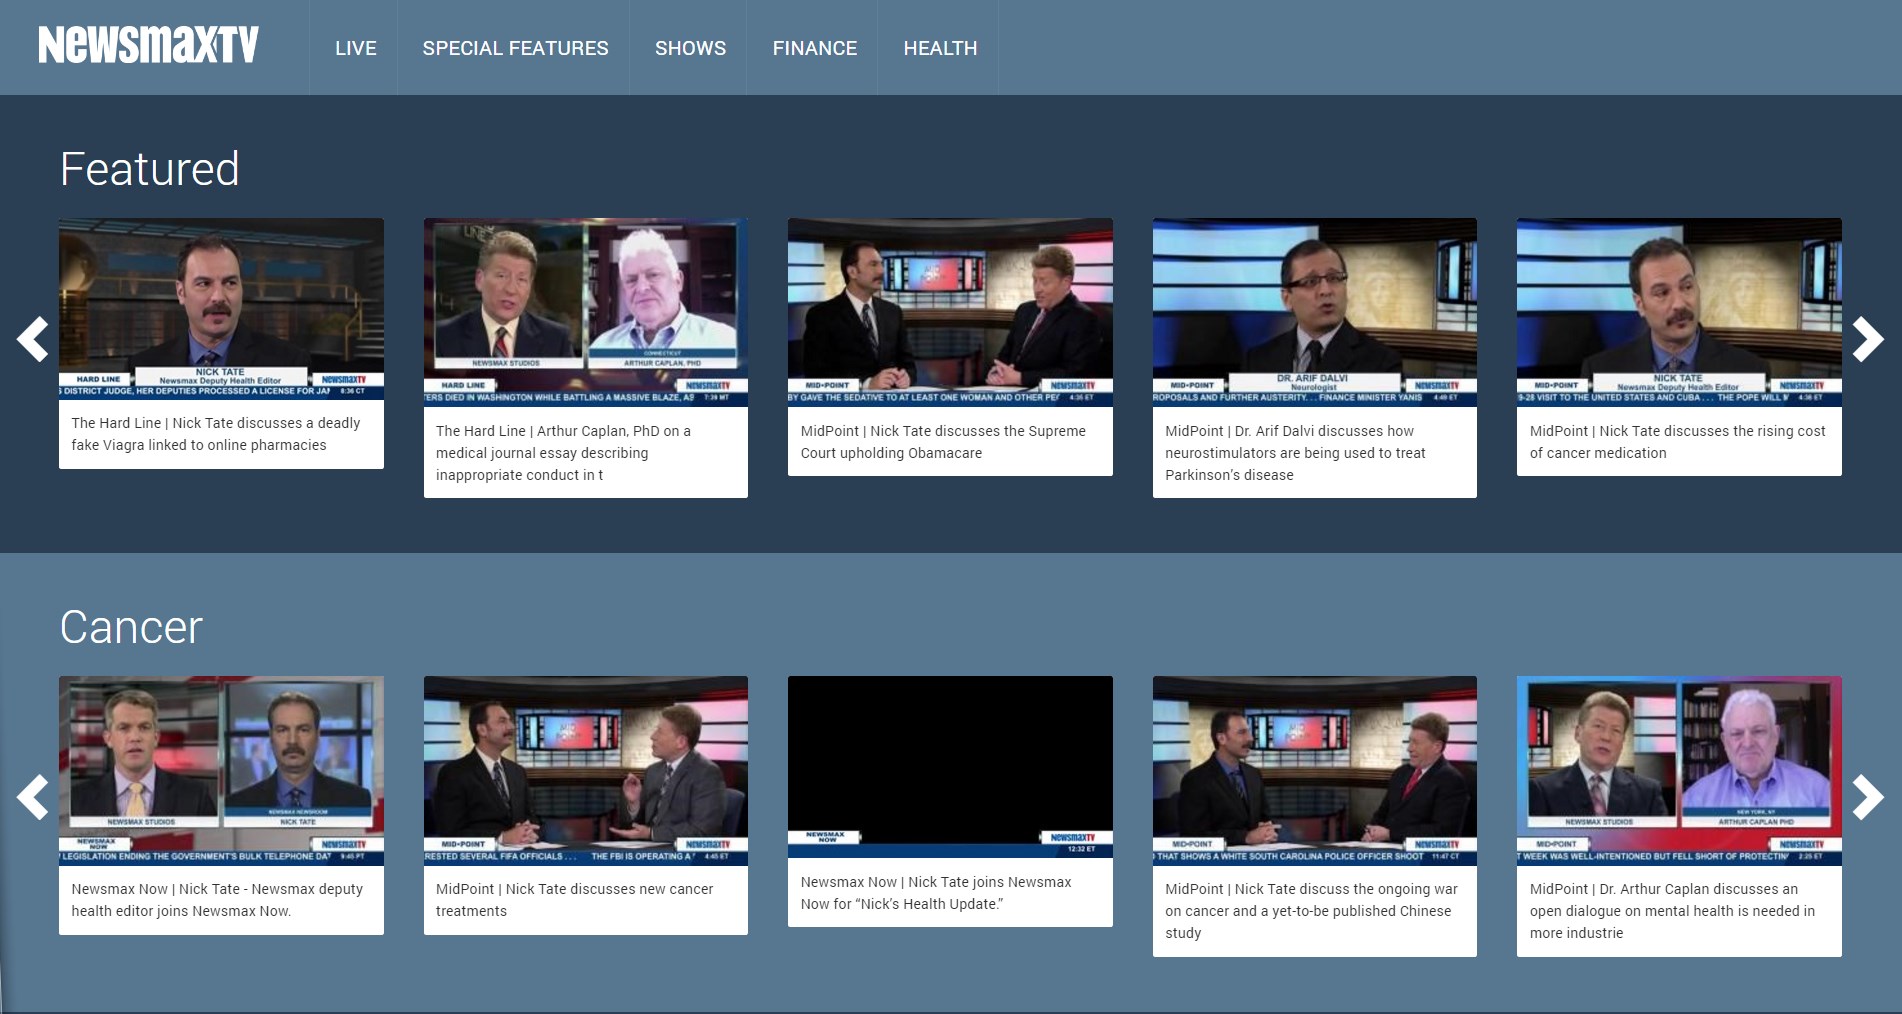Open the Newsmax deputy health editor joins title
This screenshot has height=1014, width=1902.
pos(217,900)
